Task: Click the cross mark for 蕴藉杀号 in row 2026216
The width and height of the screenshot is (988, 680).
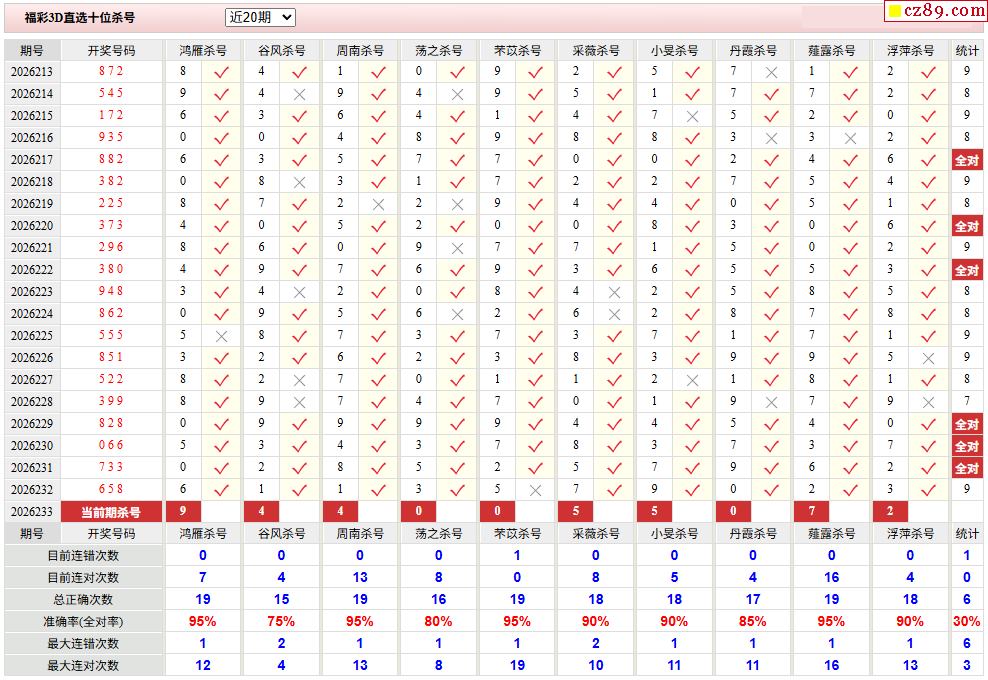Action: pyautogui.click(x=850, y=138)
